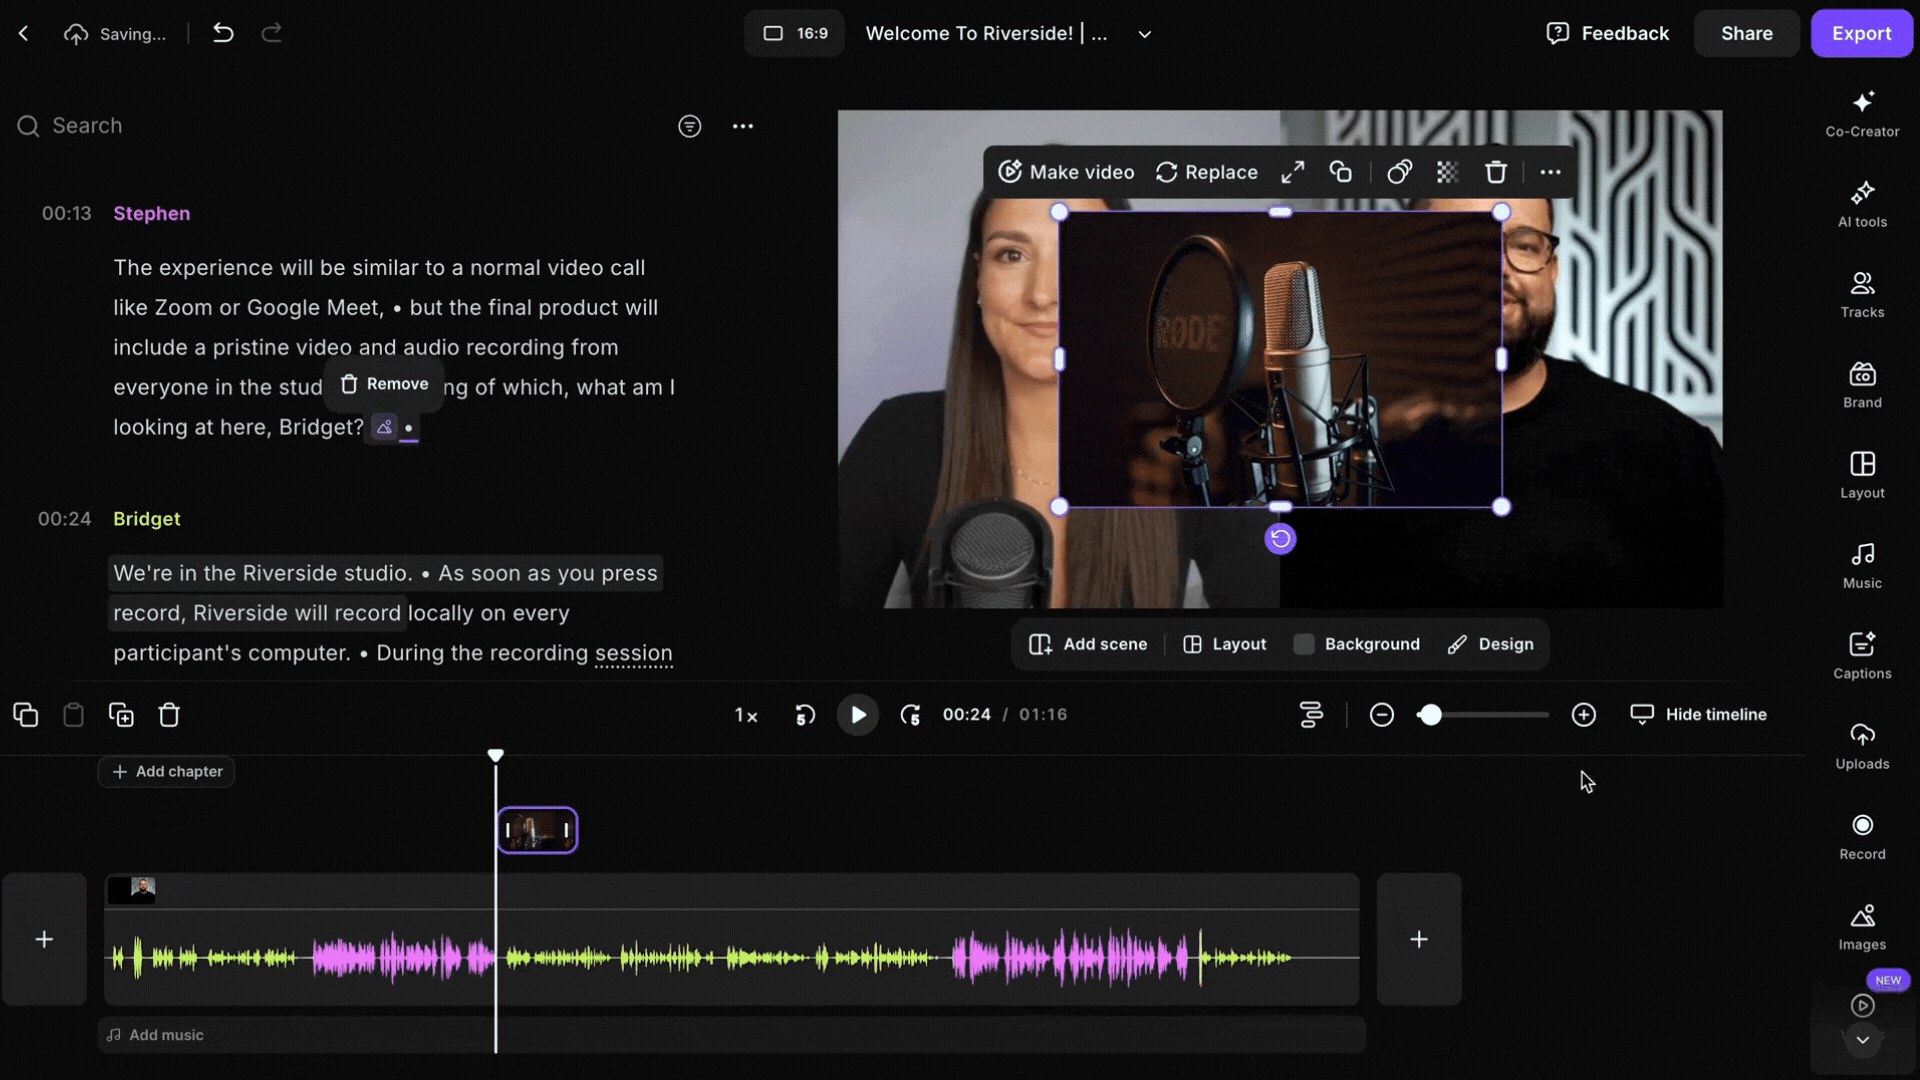This screenshot has width=1920, height=1080.
Task: Open the 1x playback speed selector
Action: (746, 715)
